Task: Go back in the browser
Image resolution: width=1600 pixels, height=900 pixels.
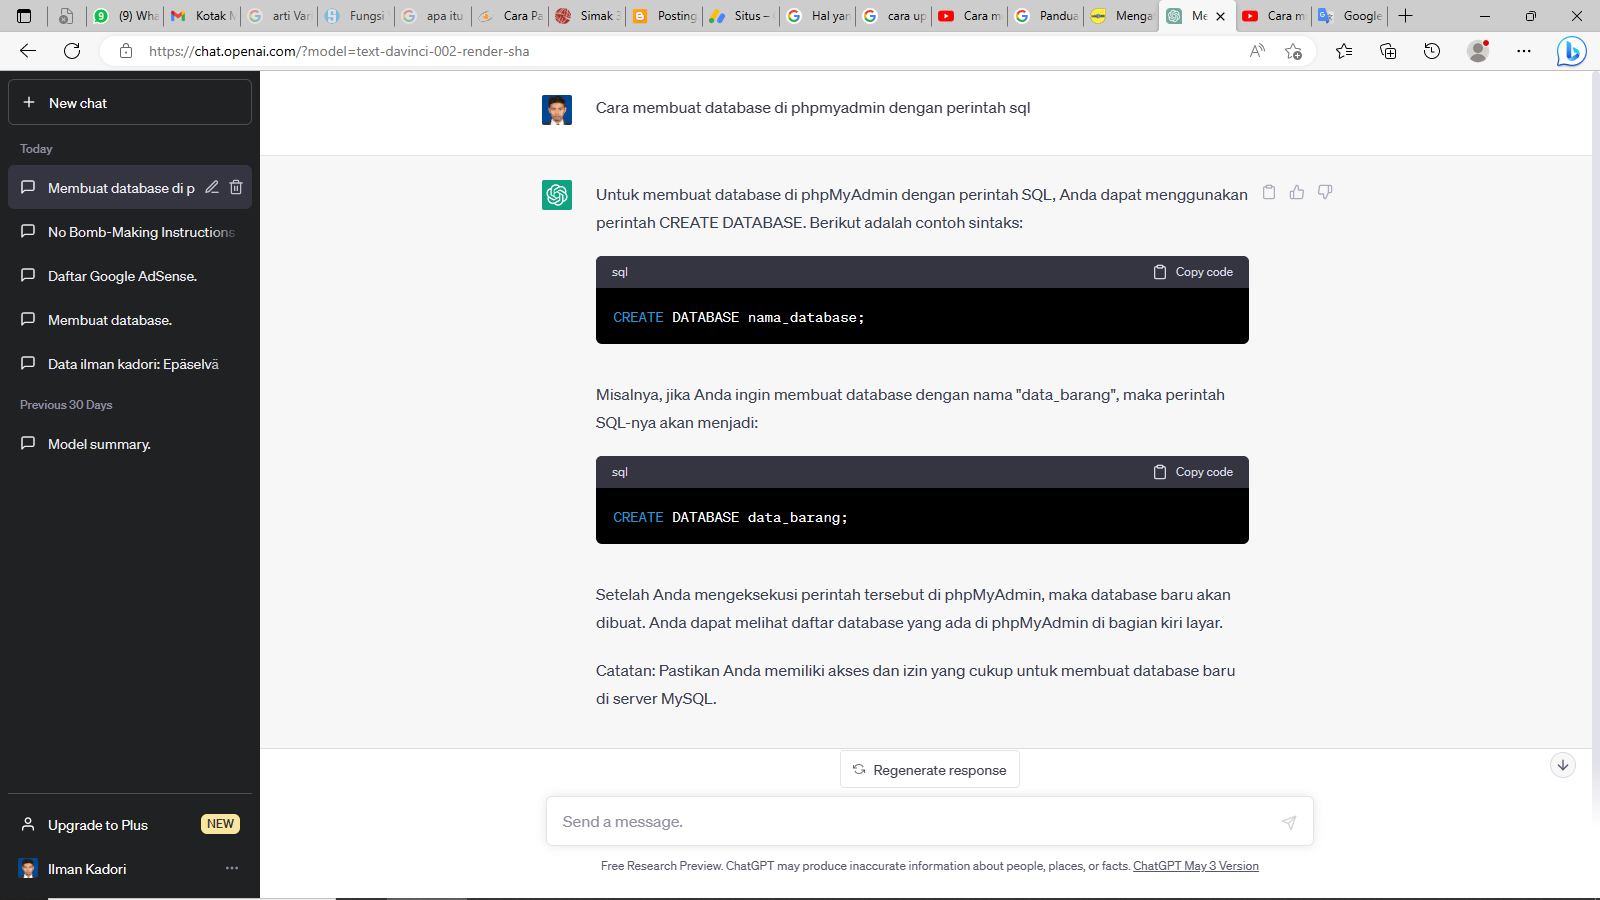Action: (x=28, y=51)
